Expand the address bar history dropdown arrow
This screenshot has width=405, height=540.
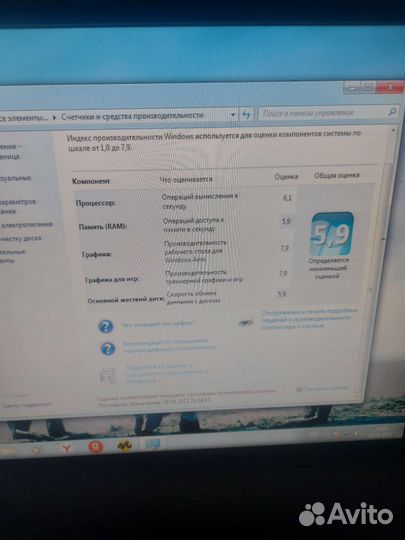[x=233, y=115]
